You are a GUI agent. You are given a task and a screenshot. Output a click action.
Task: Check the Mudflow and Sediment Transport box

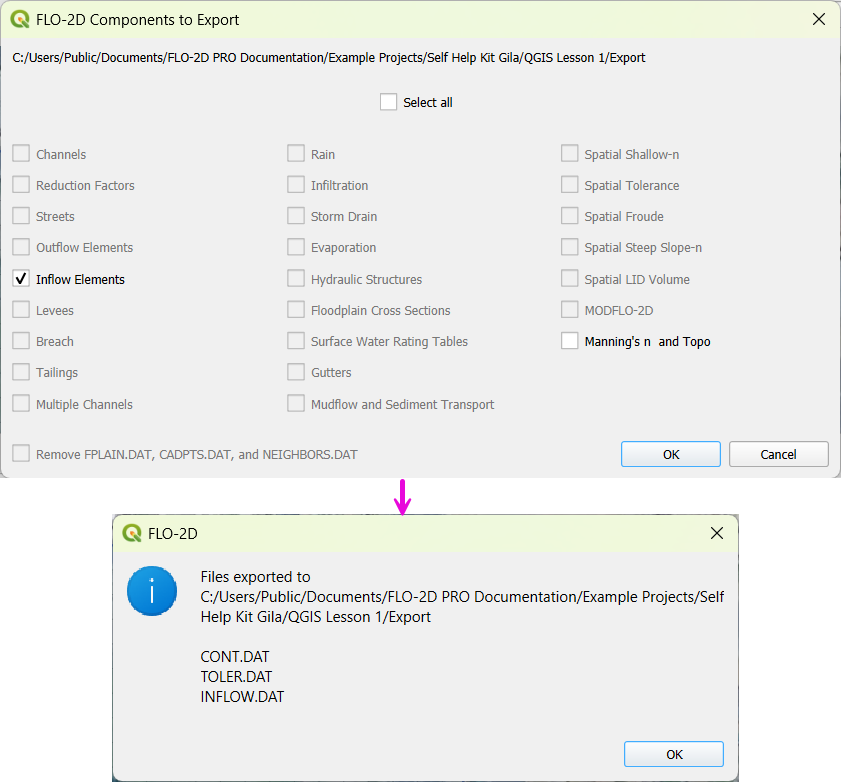(x=296, y=404)
